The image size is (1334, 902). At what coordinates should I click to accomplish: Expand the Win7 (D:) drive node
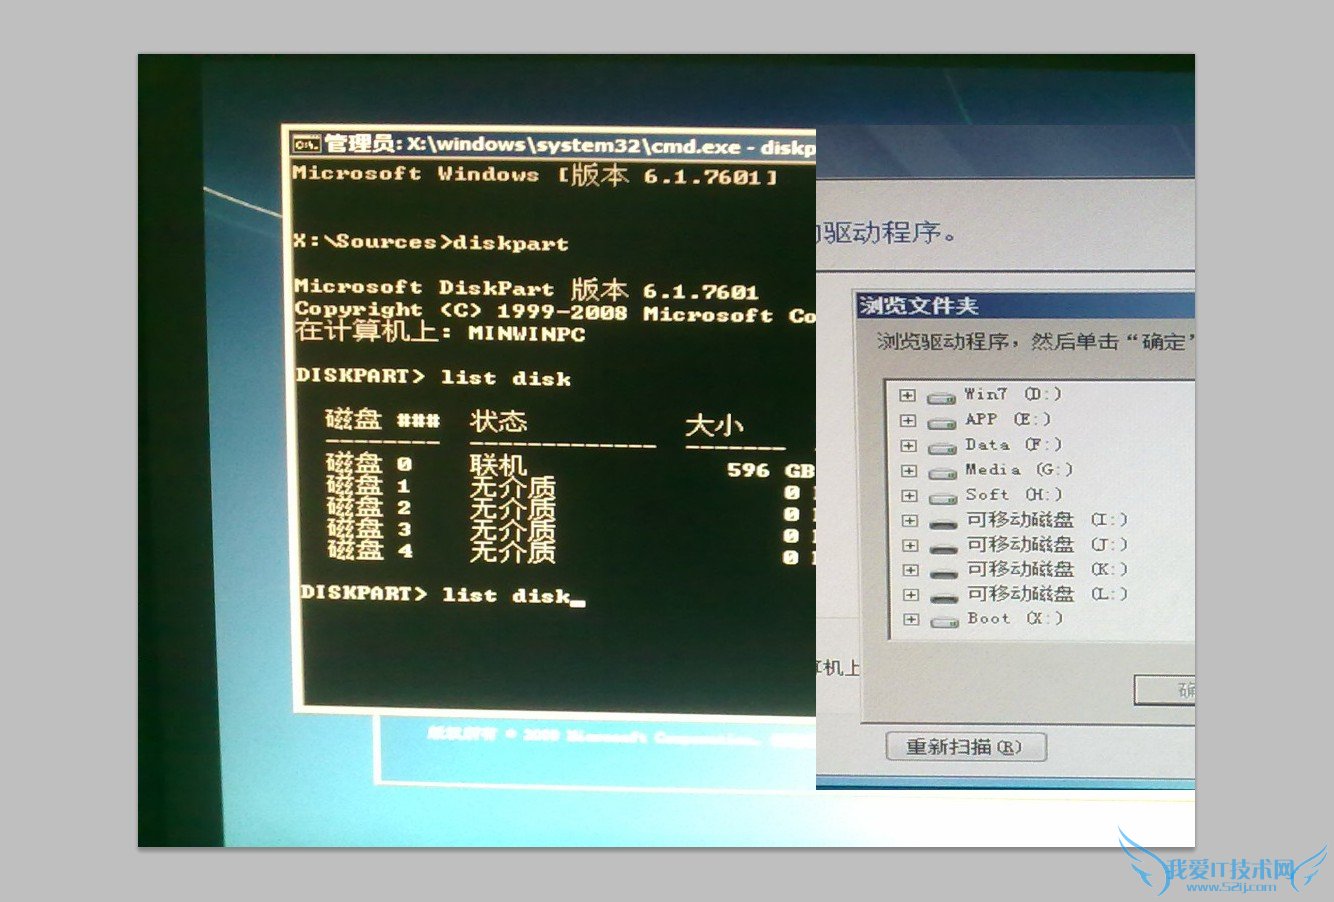907,396
